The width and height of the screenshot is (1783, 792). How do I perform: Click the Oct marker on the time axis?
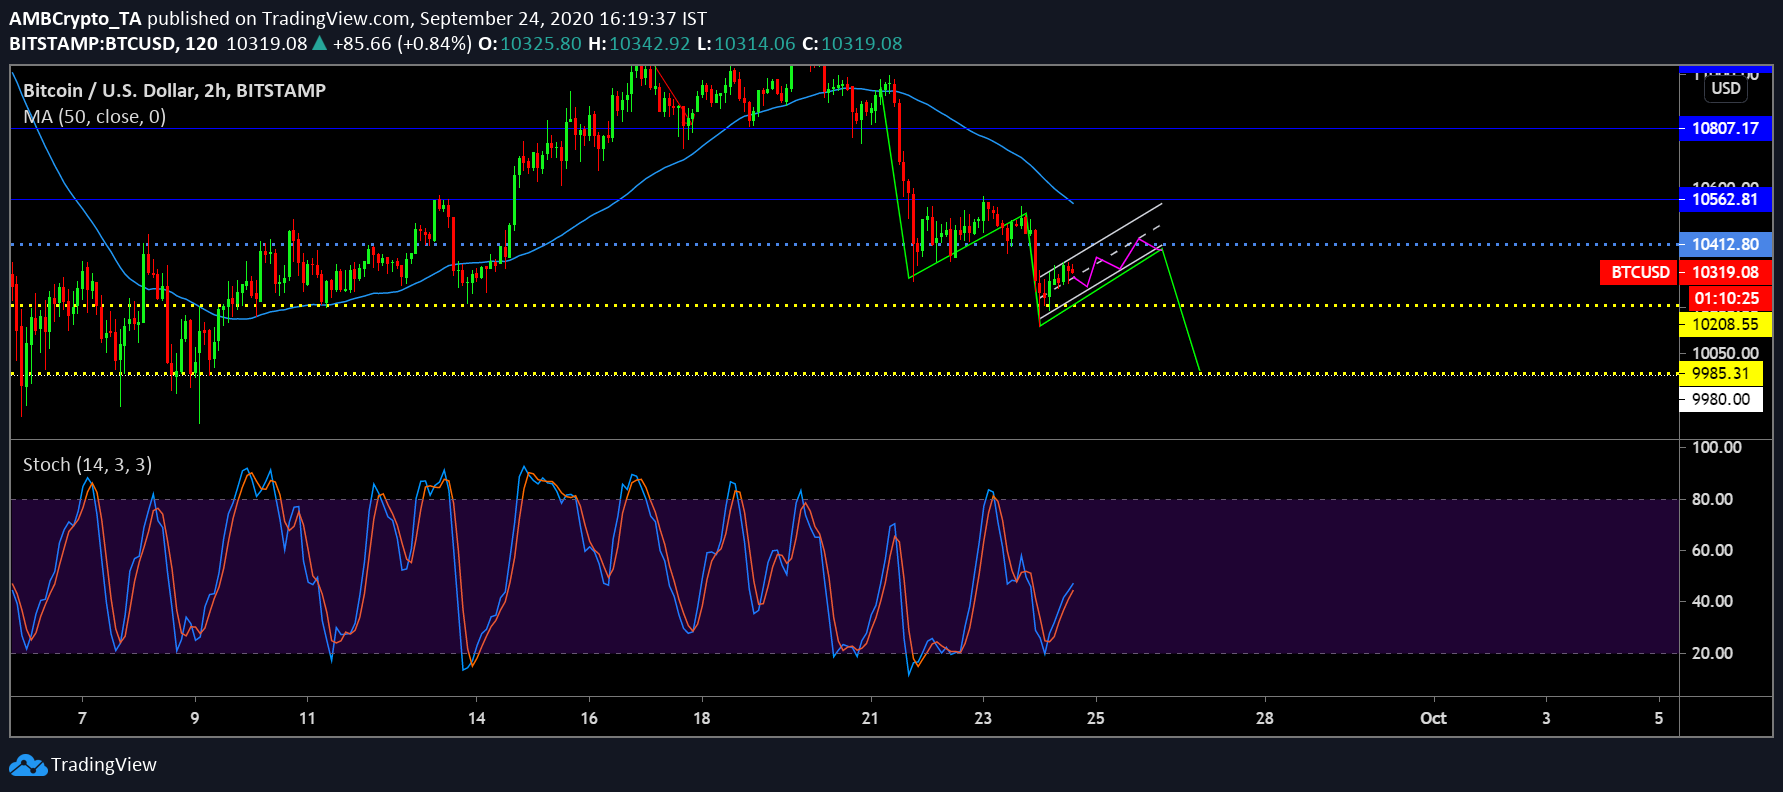(1433, 718)
